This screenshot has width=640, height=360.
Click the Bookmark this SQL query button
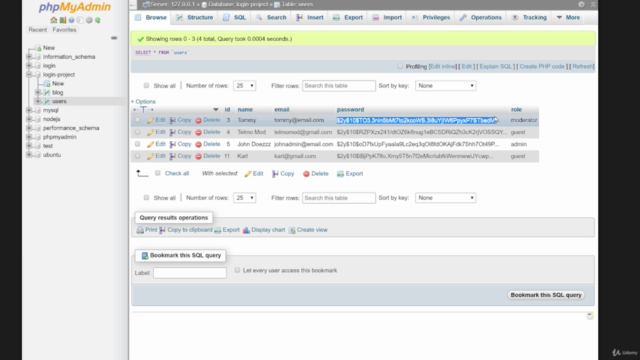(546, 295)
